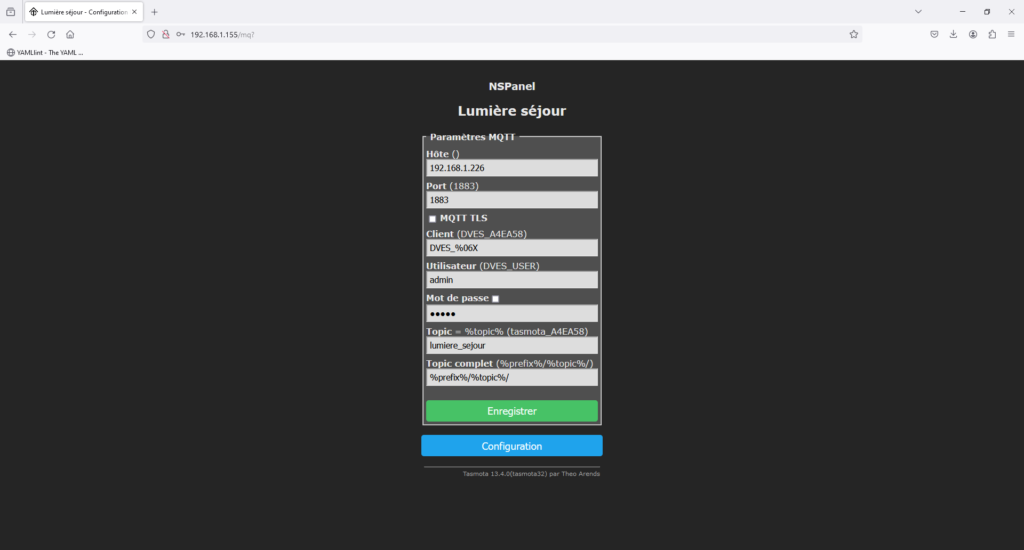Click the Paramètres MQTT legend text
The height and width of the screenshot is (550, 1024).
click(x=472, y=137)
